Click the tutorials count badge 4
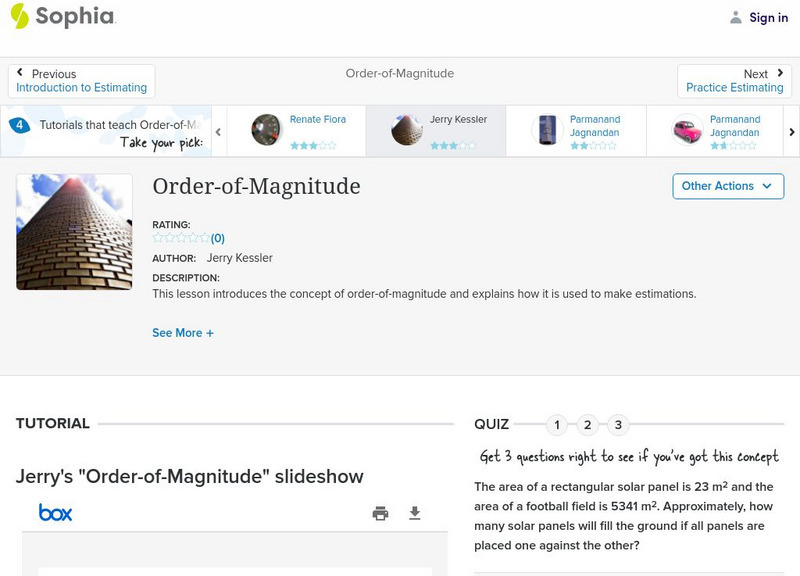The width and height of the screenshot is (800, 576). pyautogui.click(x=19, y=125)
